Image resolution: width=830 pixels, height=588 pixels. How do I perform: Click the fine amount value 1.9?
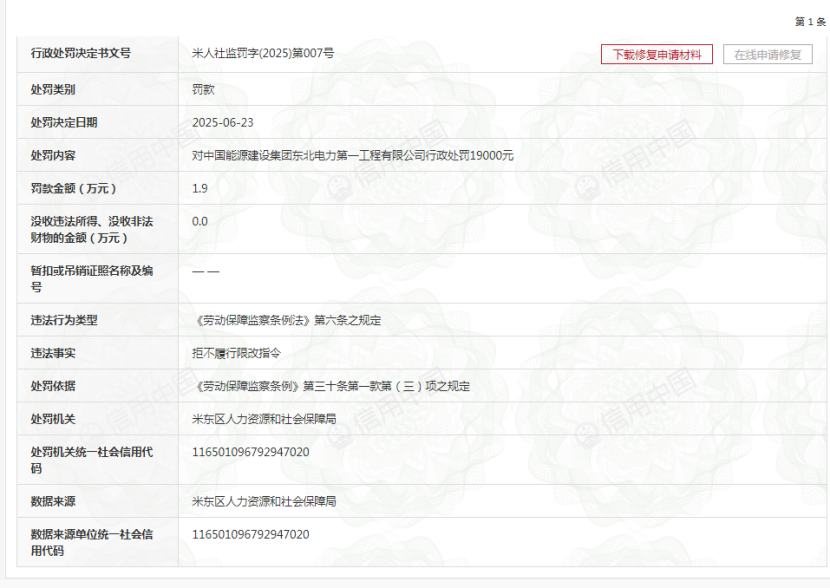coord(200,188)
